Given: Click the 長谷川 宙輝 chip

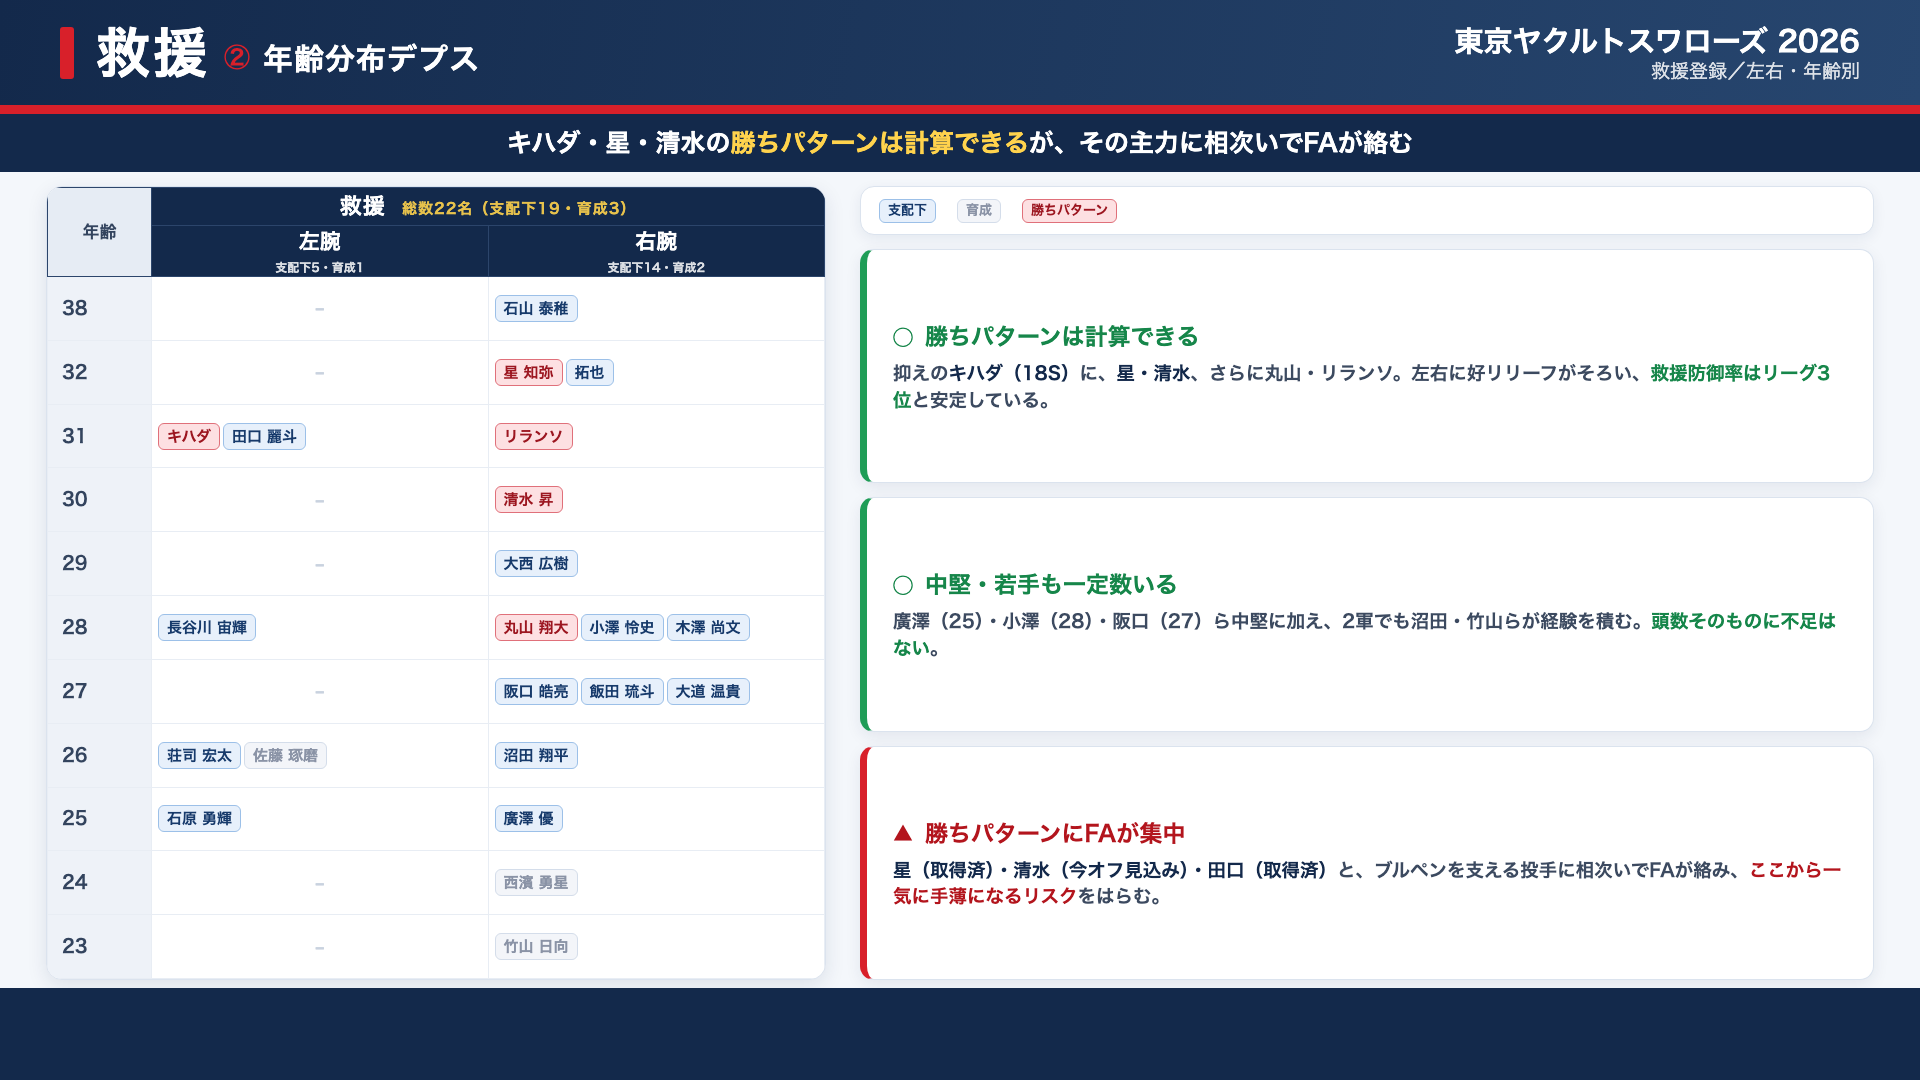Looking at the screenshot, I should (207, 628).
